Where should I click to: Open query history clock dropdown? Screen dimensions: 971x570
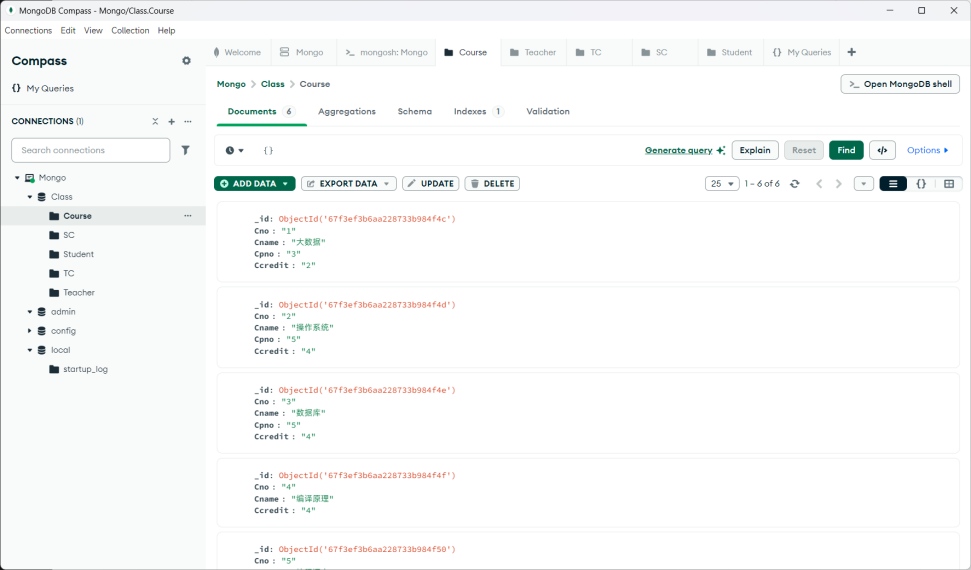[235, 151]
